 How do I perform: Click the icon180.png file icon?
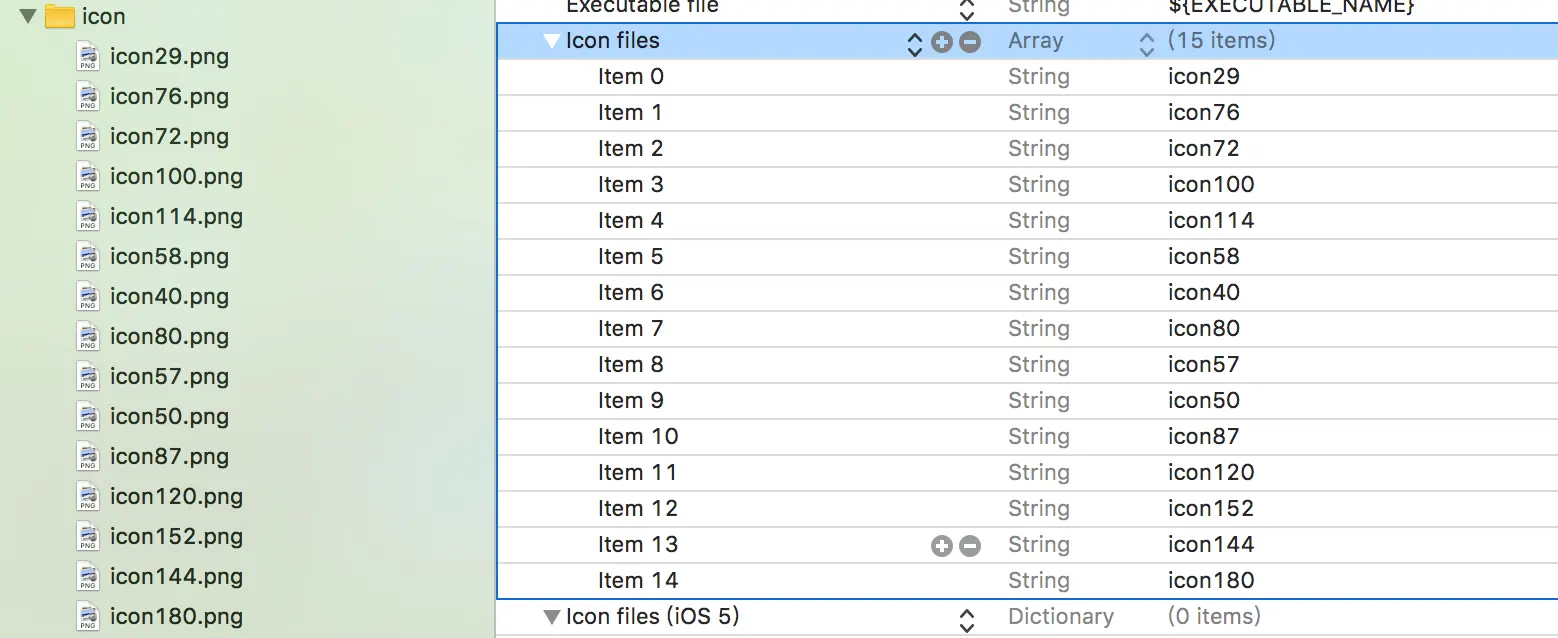tap(88, 617)
